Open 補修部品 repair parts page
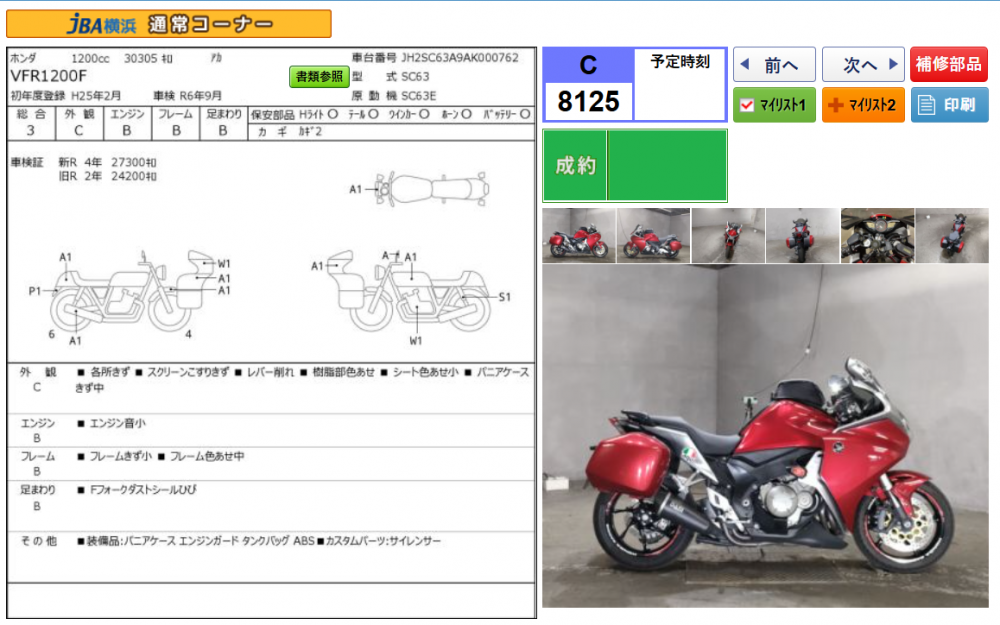This screenshot has height=625, width=1000. [948, 64]
